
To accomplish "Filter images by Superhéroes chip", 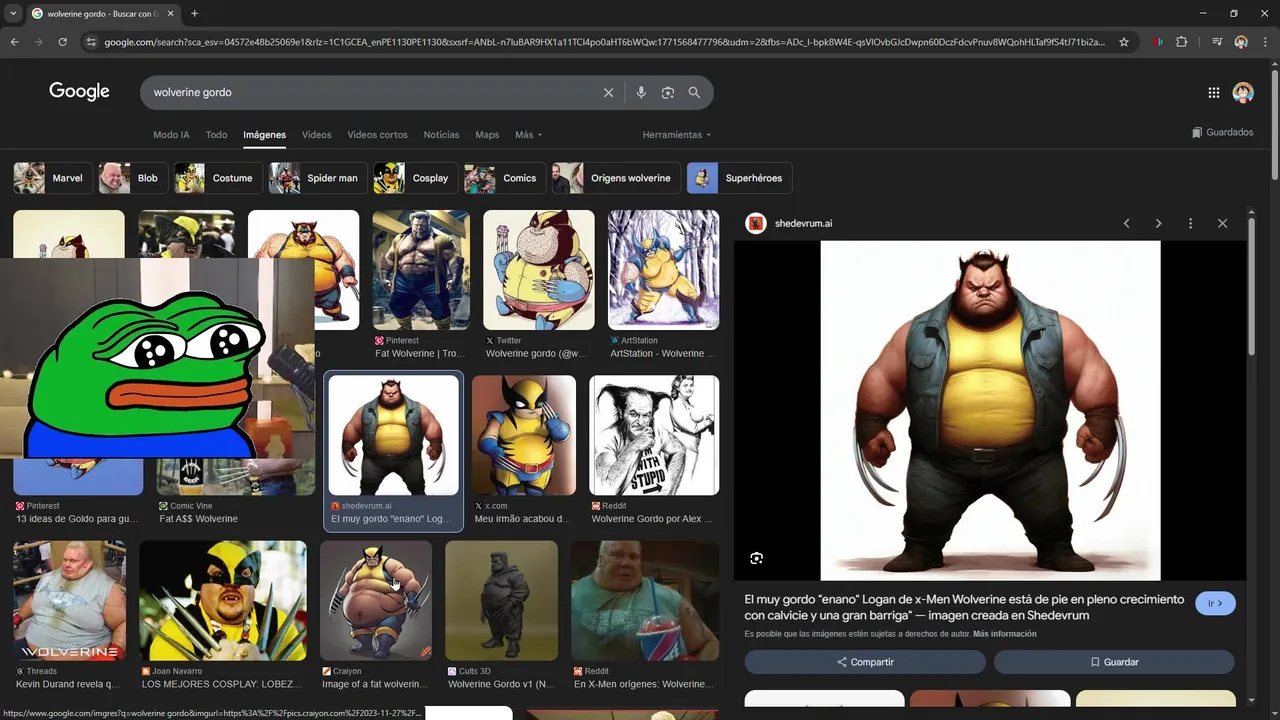I will (739, 178).
